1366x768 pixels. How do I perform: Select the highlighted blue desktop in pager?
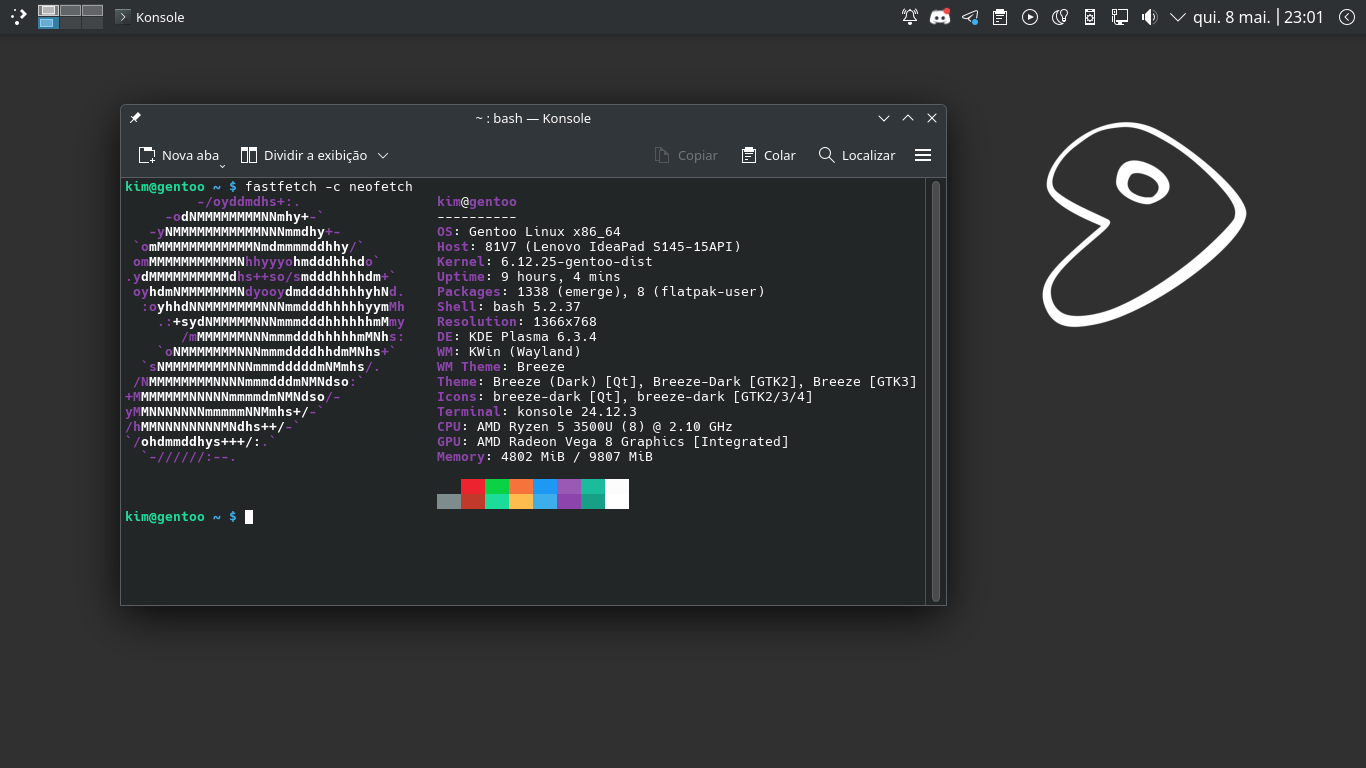pyautogui.click(x=48, y=23)
